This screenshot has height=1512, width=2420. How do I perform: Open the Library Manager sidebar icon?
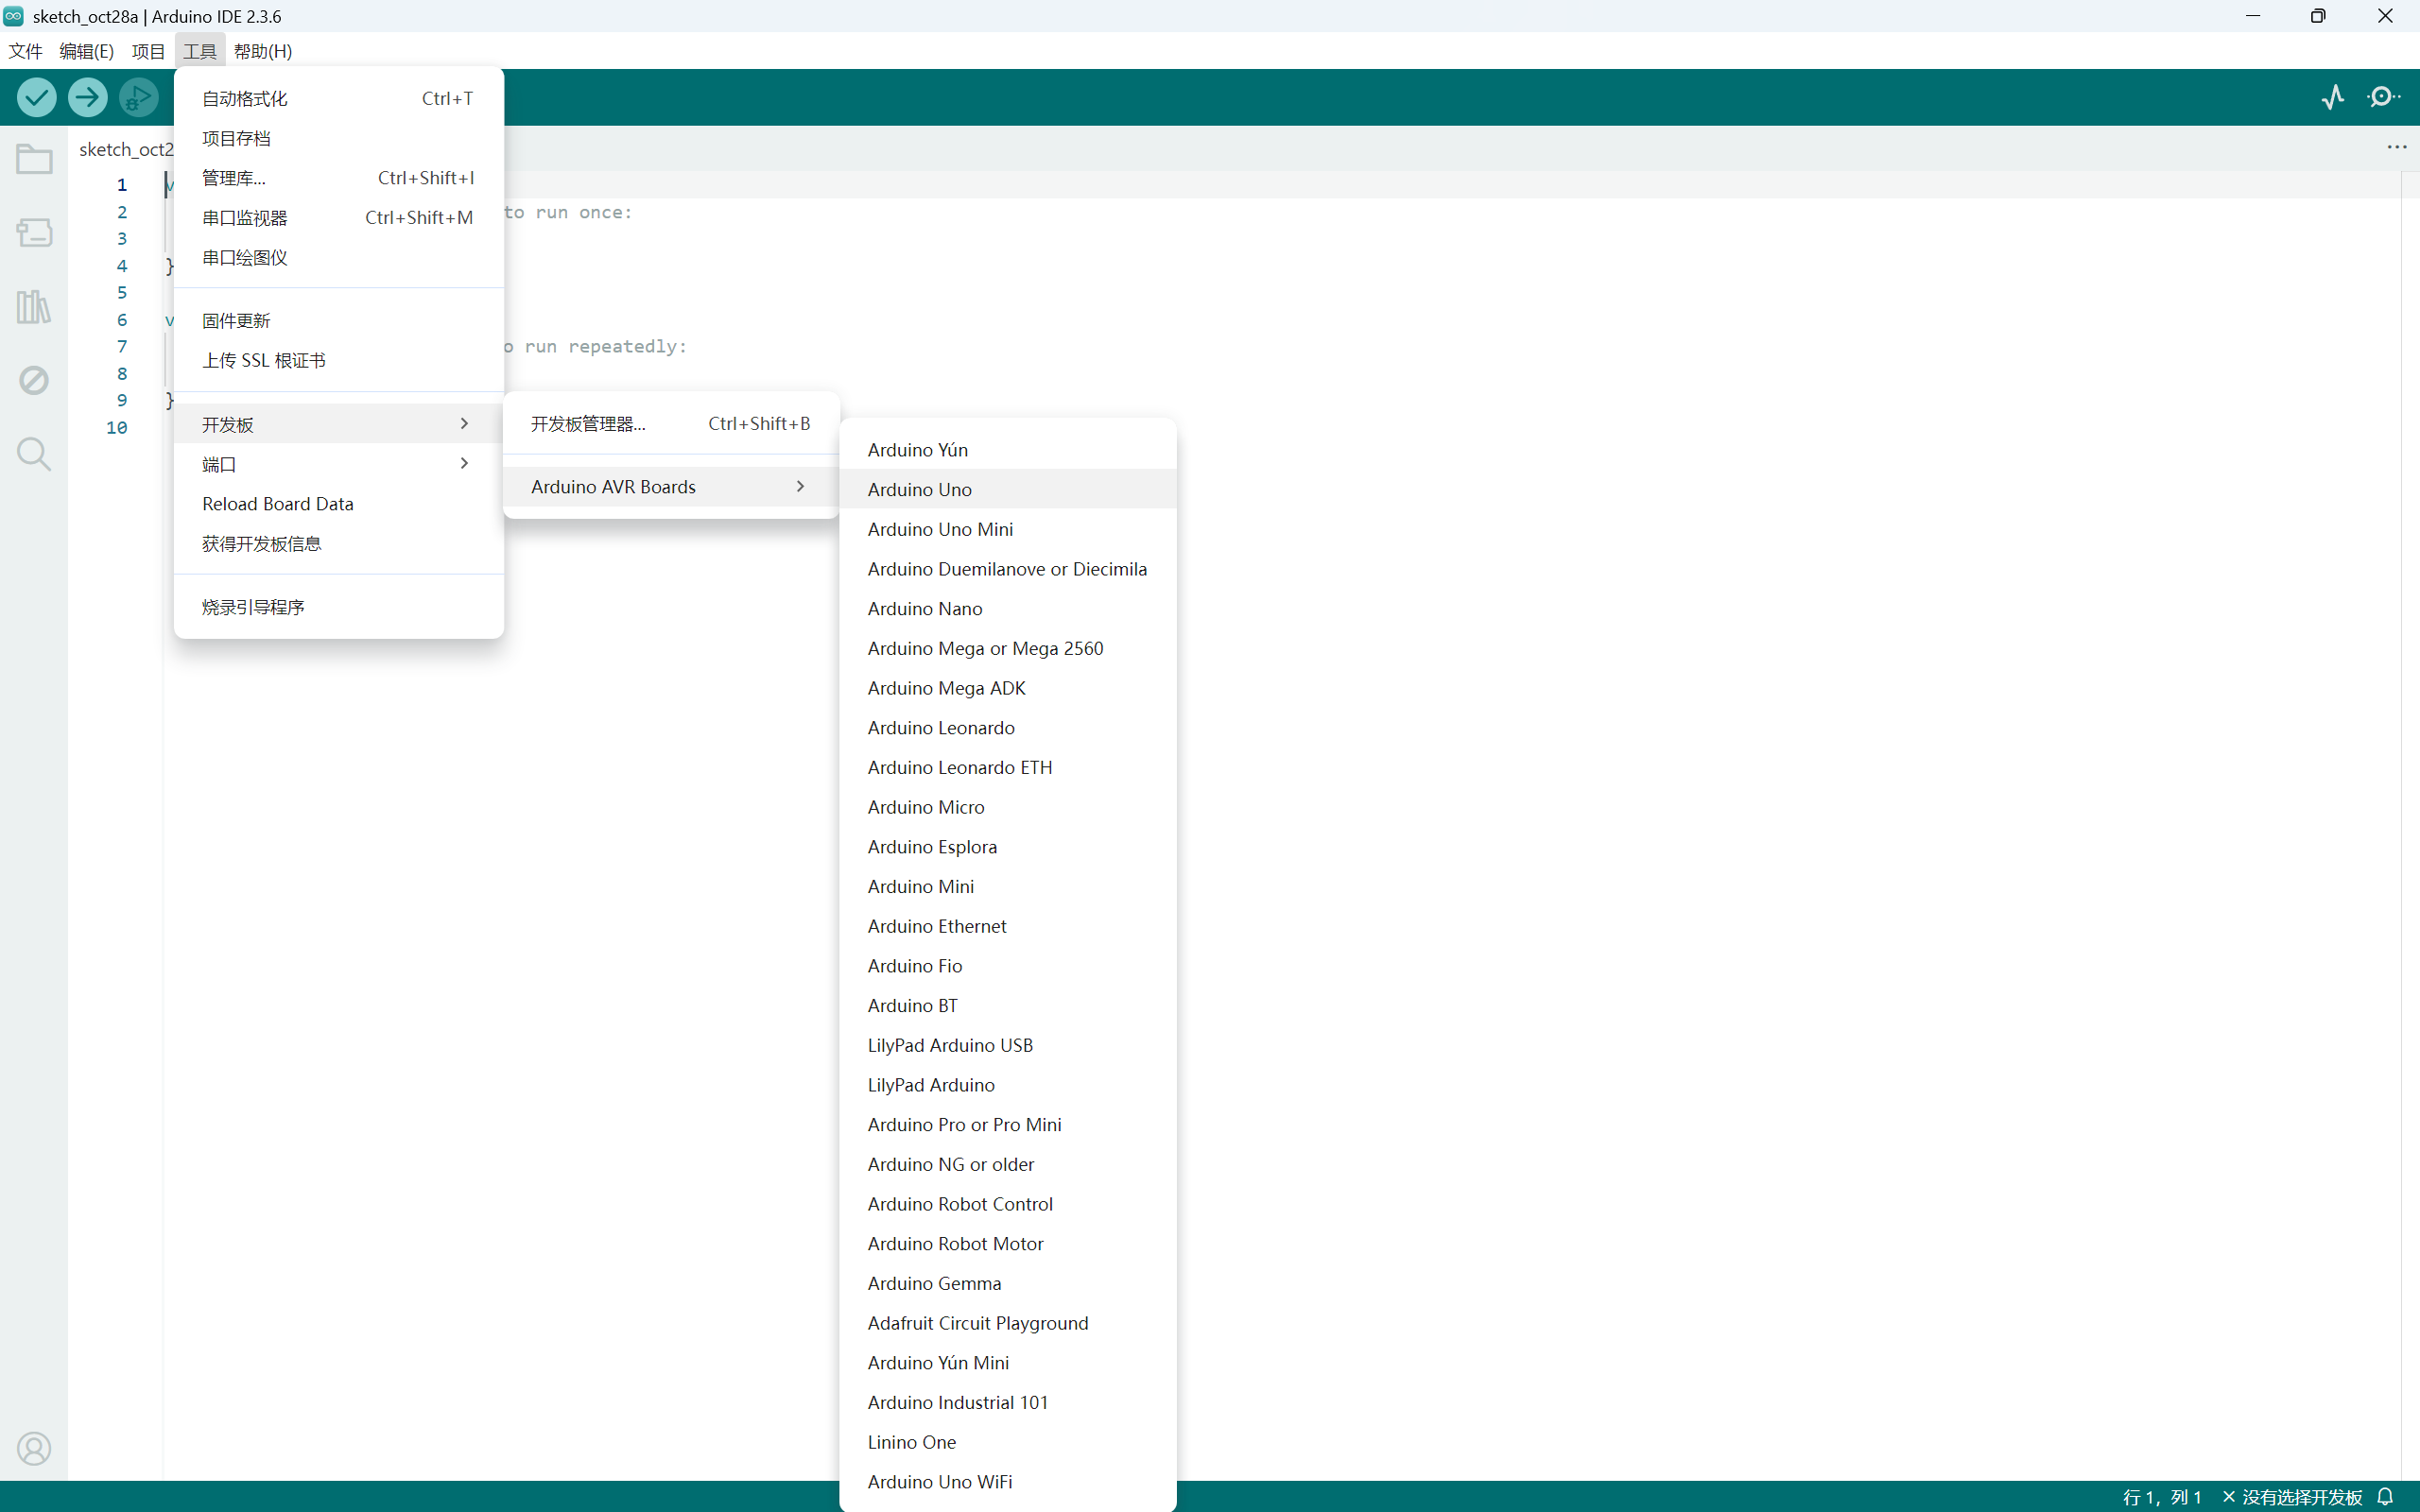coord(34,307)
